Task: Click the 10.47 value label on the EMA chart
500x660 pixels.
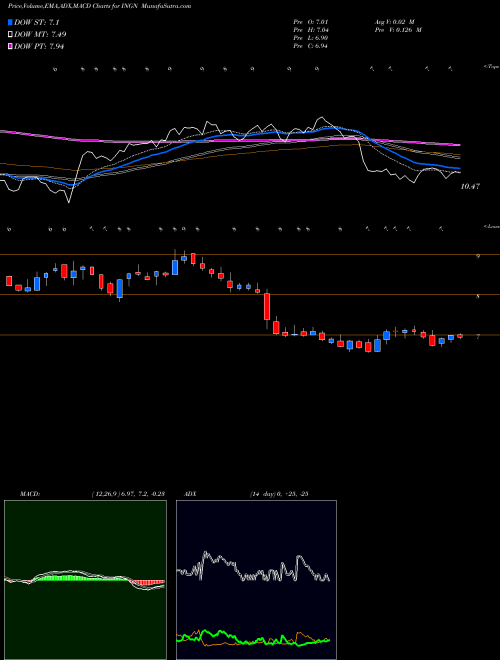Action: [470, 186]
